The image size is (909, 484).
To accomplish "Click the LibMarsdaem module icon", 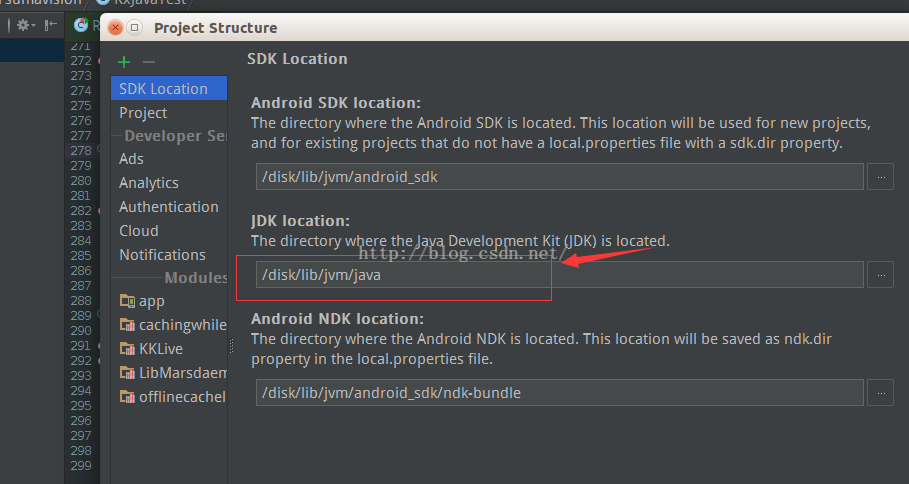I will click(127, 372).
